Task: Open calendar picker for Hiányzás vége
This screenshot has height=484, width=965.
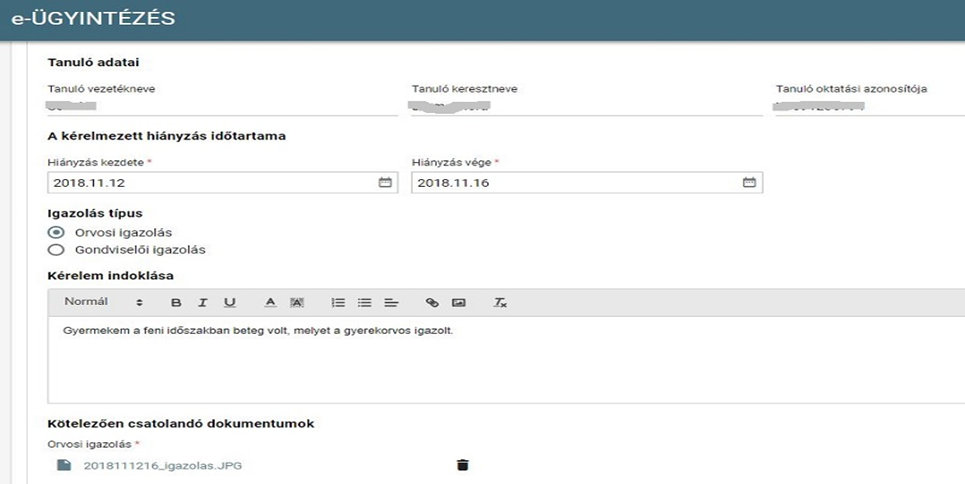Action: [749, 183]
